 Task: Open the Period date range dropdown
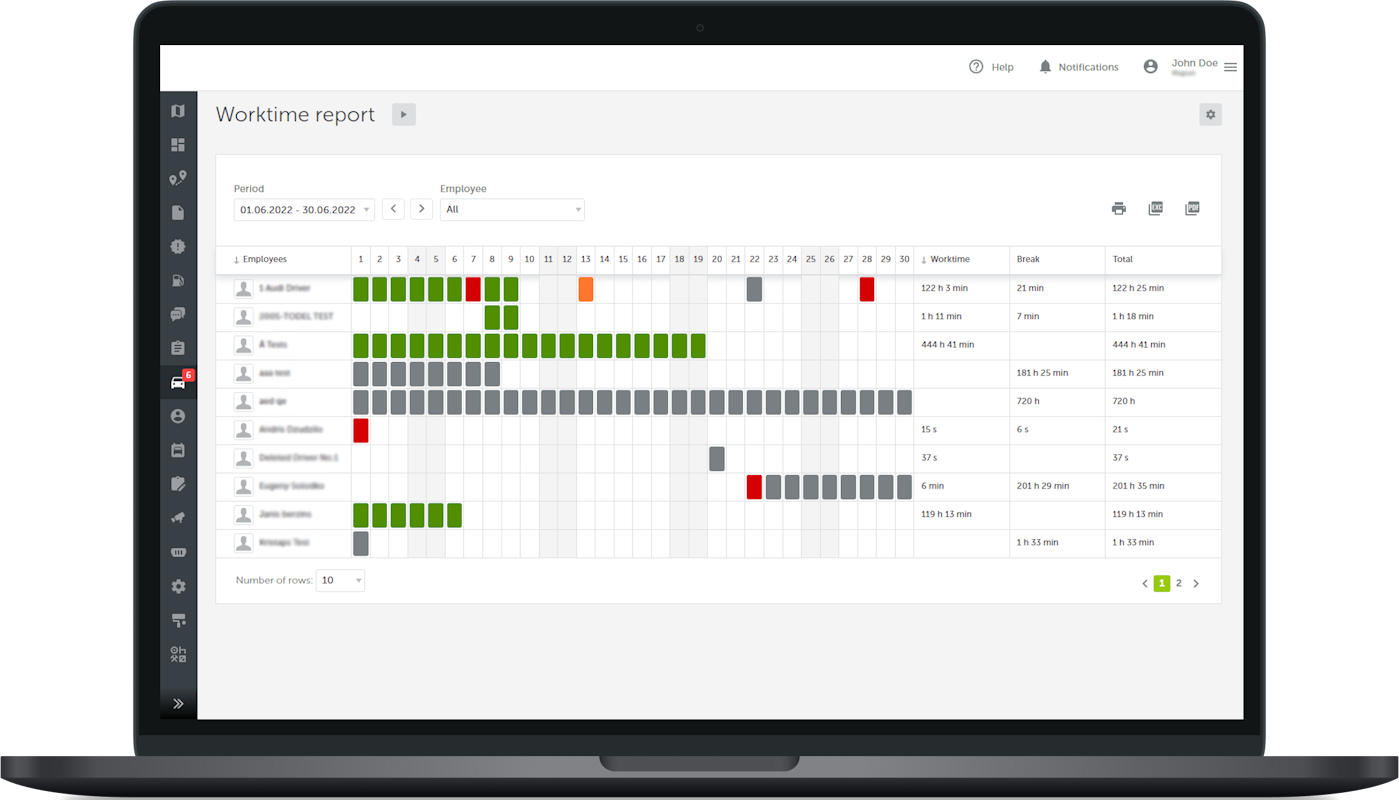304,210
